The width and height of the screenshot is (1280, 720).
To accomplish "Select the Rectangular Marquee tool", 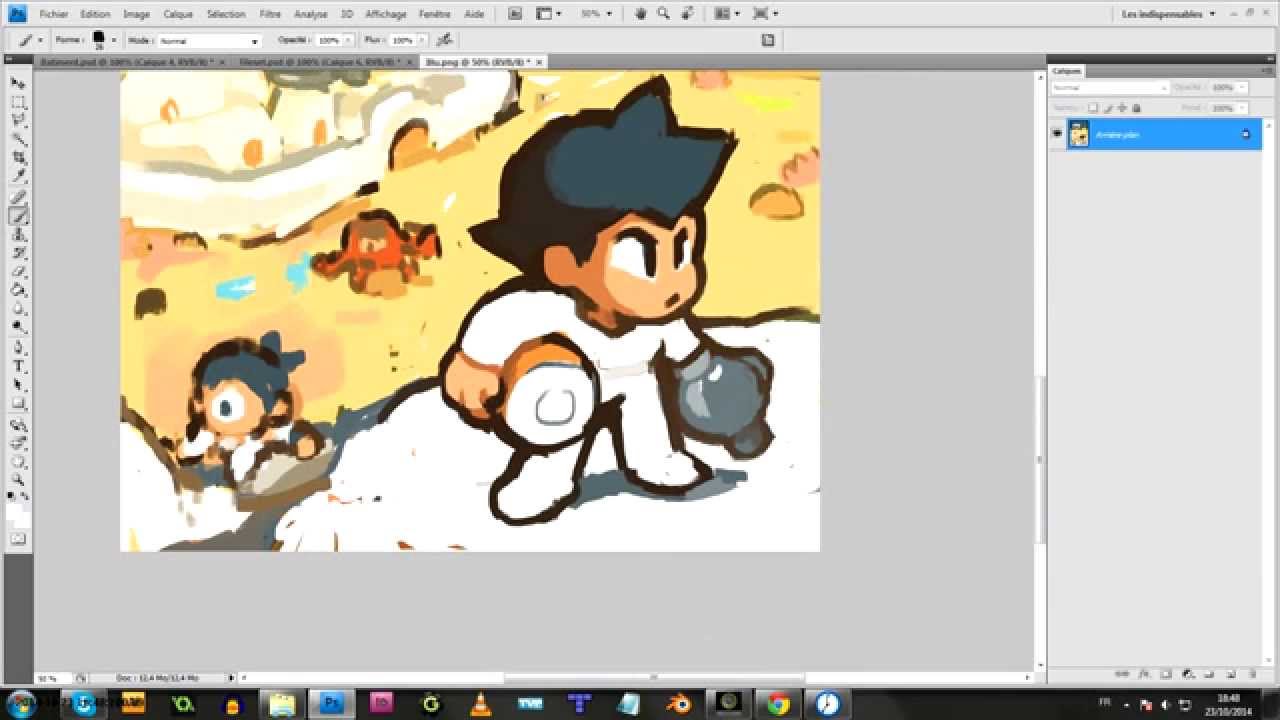I will point(18,102).
